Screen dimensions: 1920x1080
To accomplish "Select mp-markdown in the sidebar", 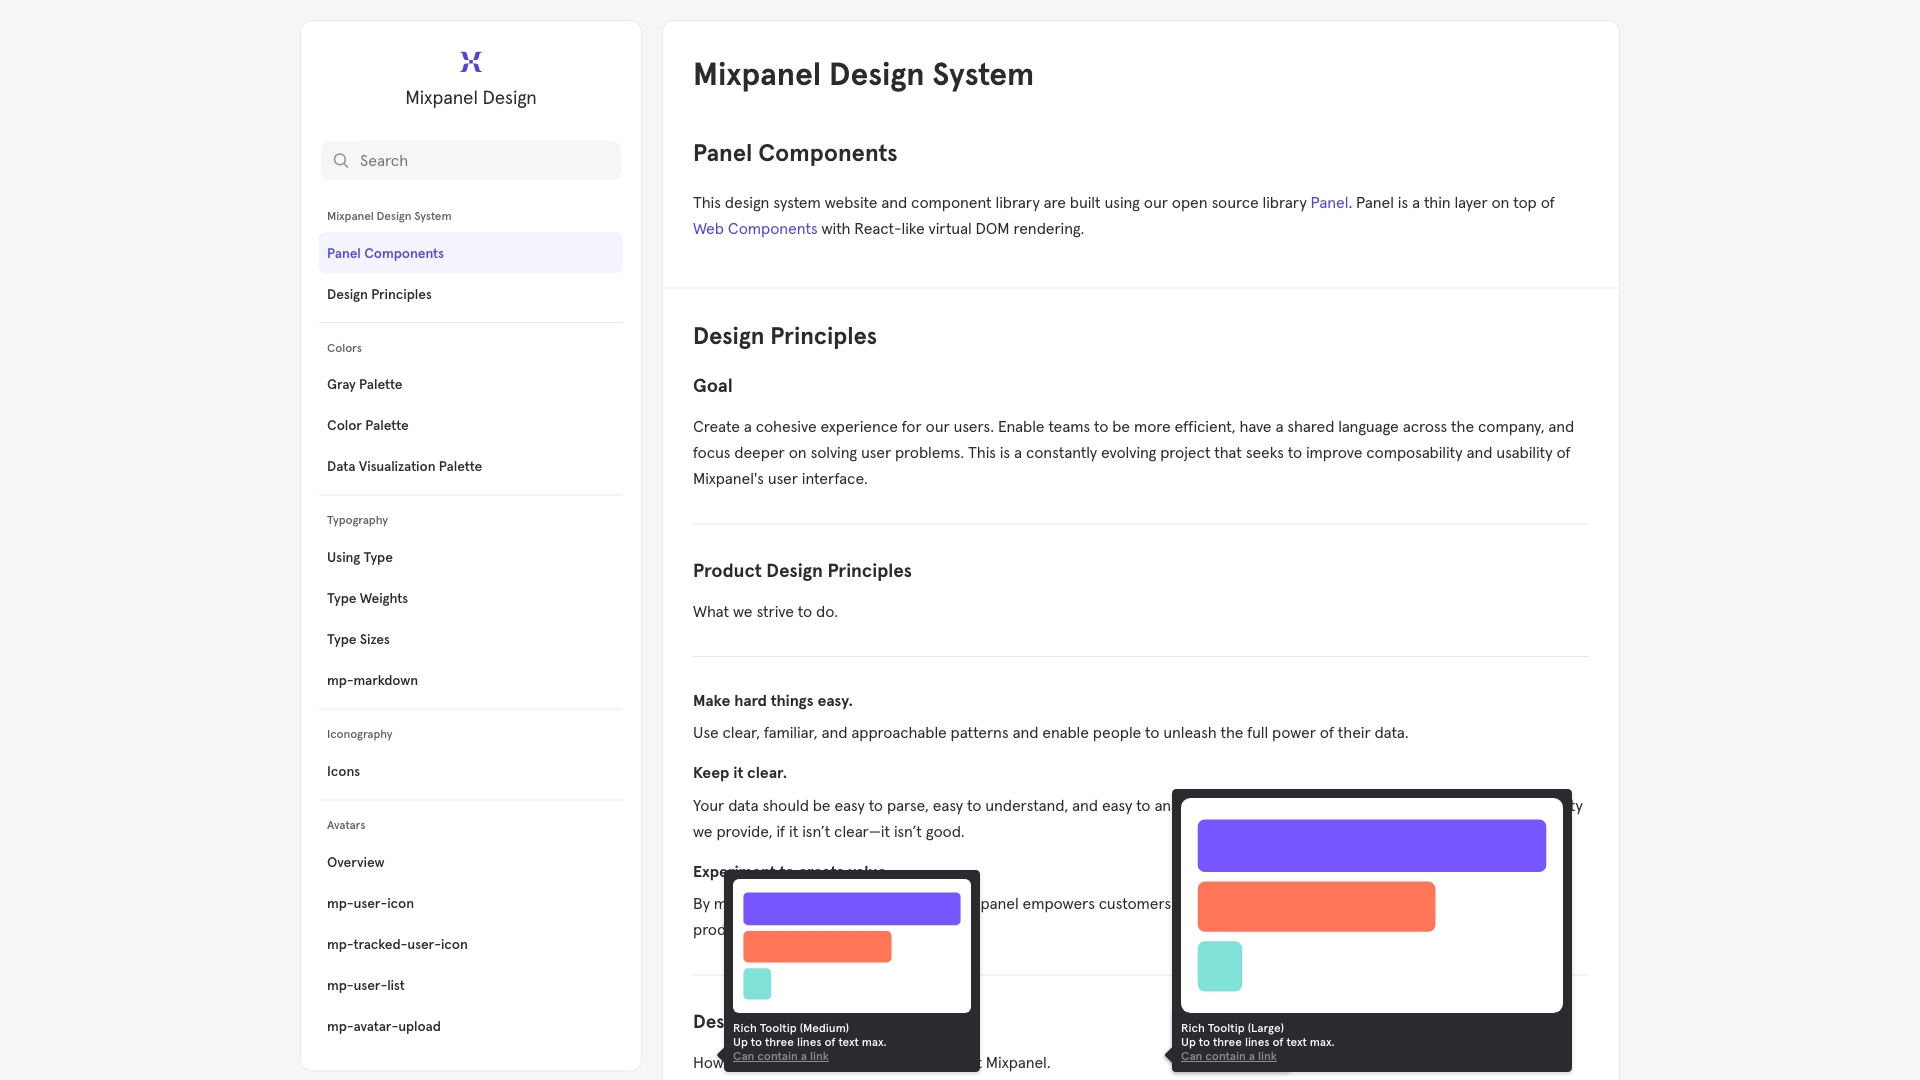I will click(372, 680).
